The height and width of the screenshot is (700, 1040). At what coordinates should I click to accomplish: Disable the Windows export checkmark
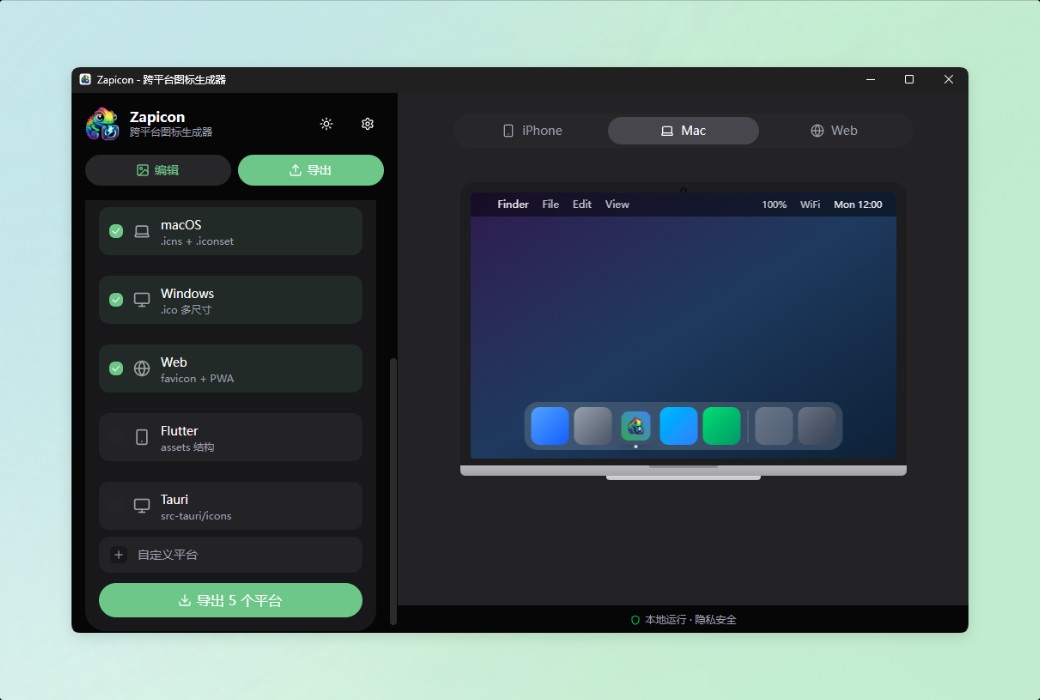(114, 299)
